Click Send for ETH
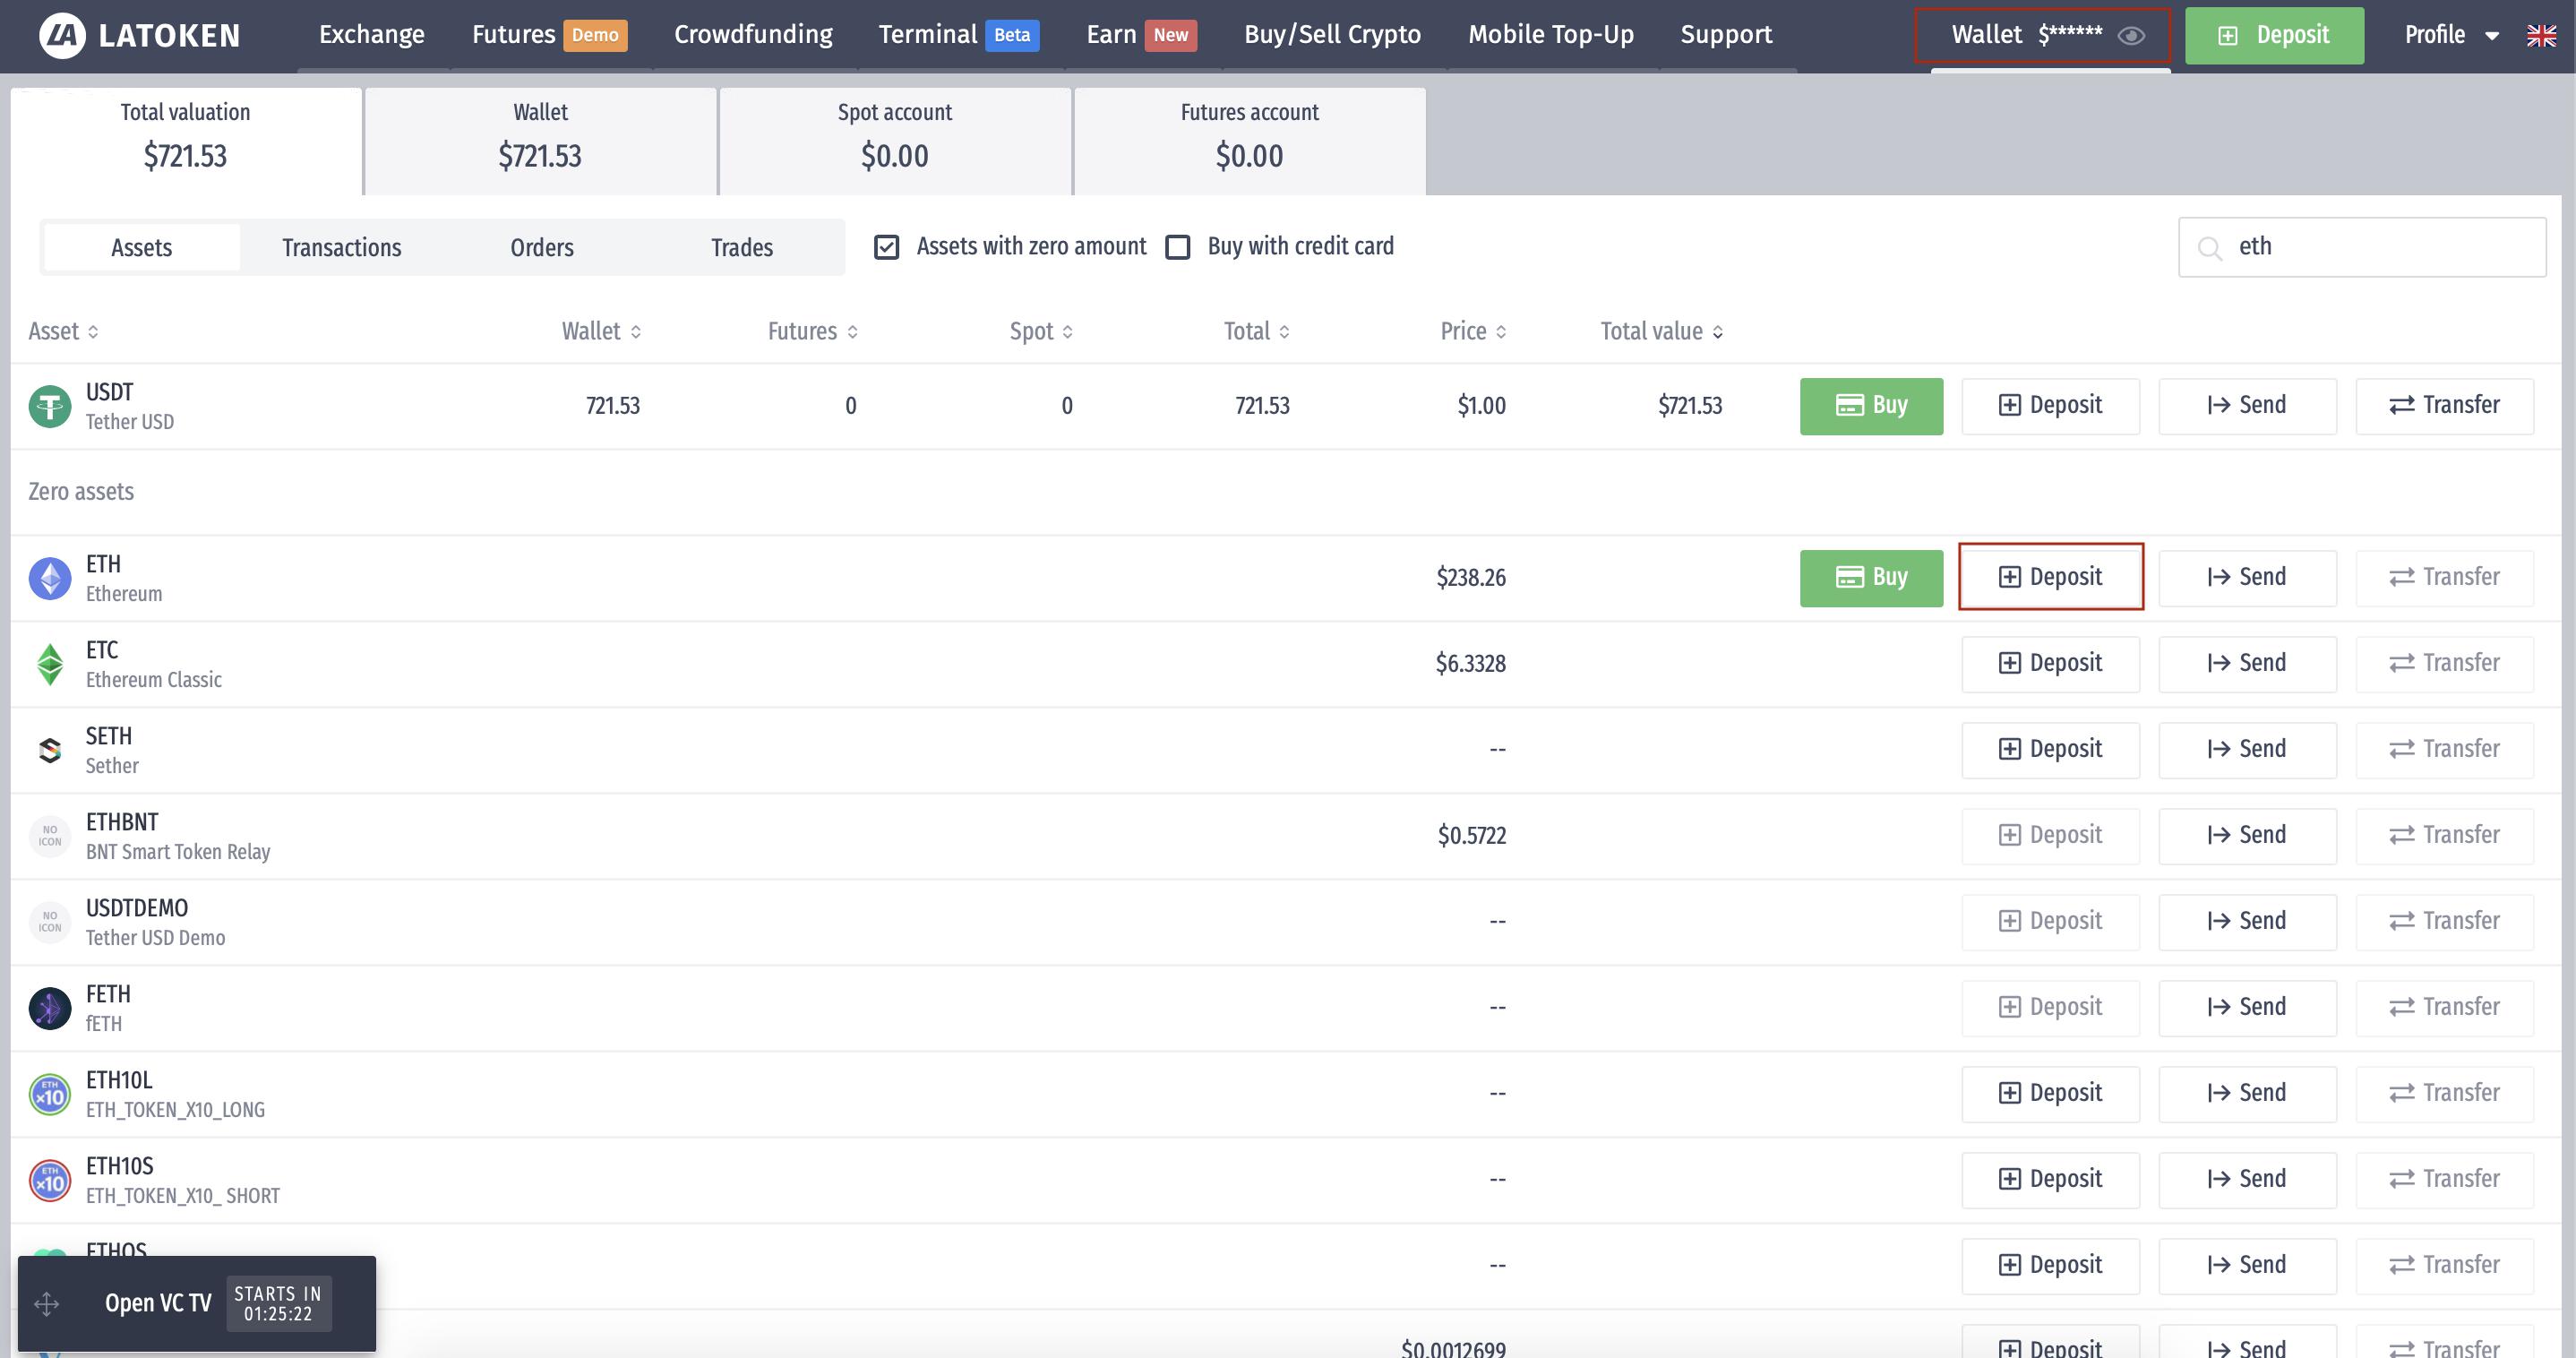This screenshot has width=2576, height=1358. tap(2247, 578)
